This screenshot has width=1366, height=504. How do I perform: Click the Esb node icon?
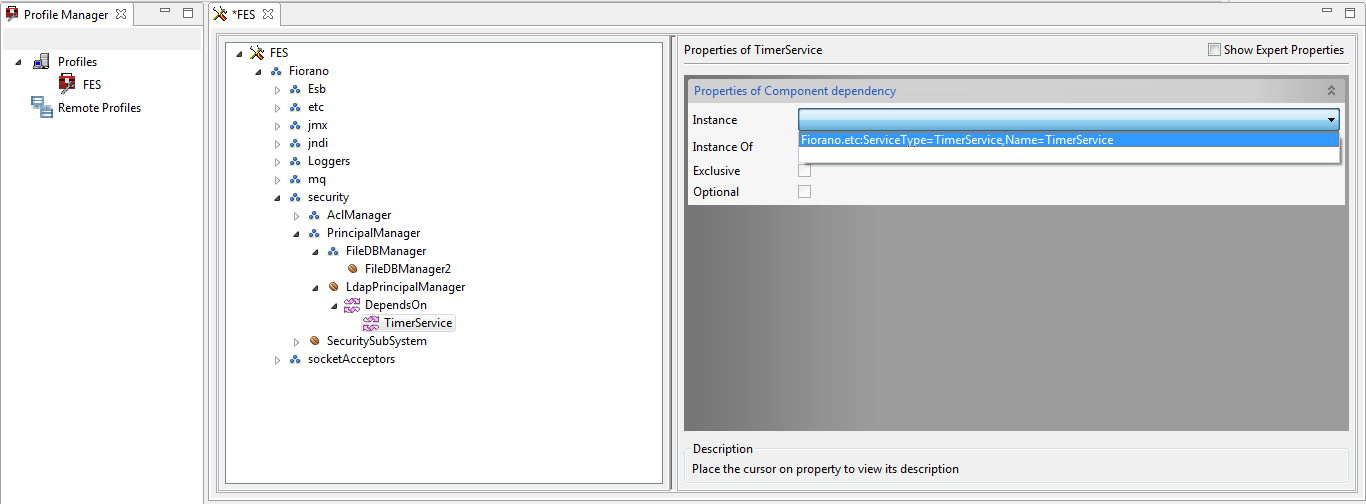(295, 89)
